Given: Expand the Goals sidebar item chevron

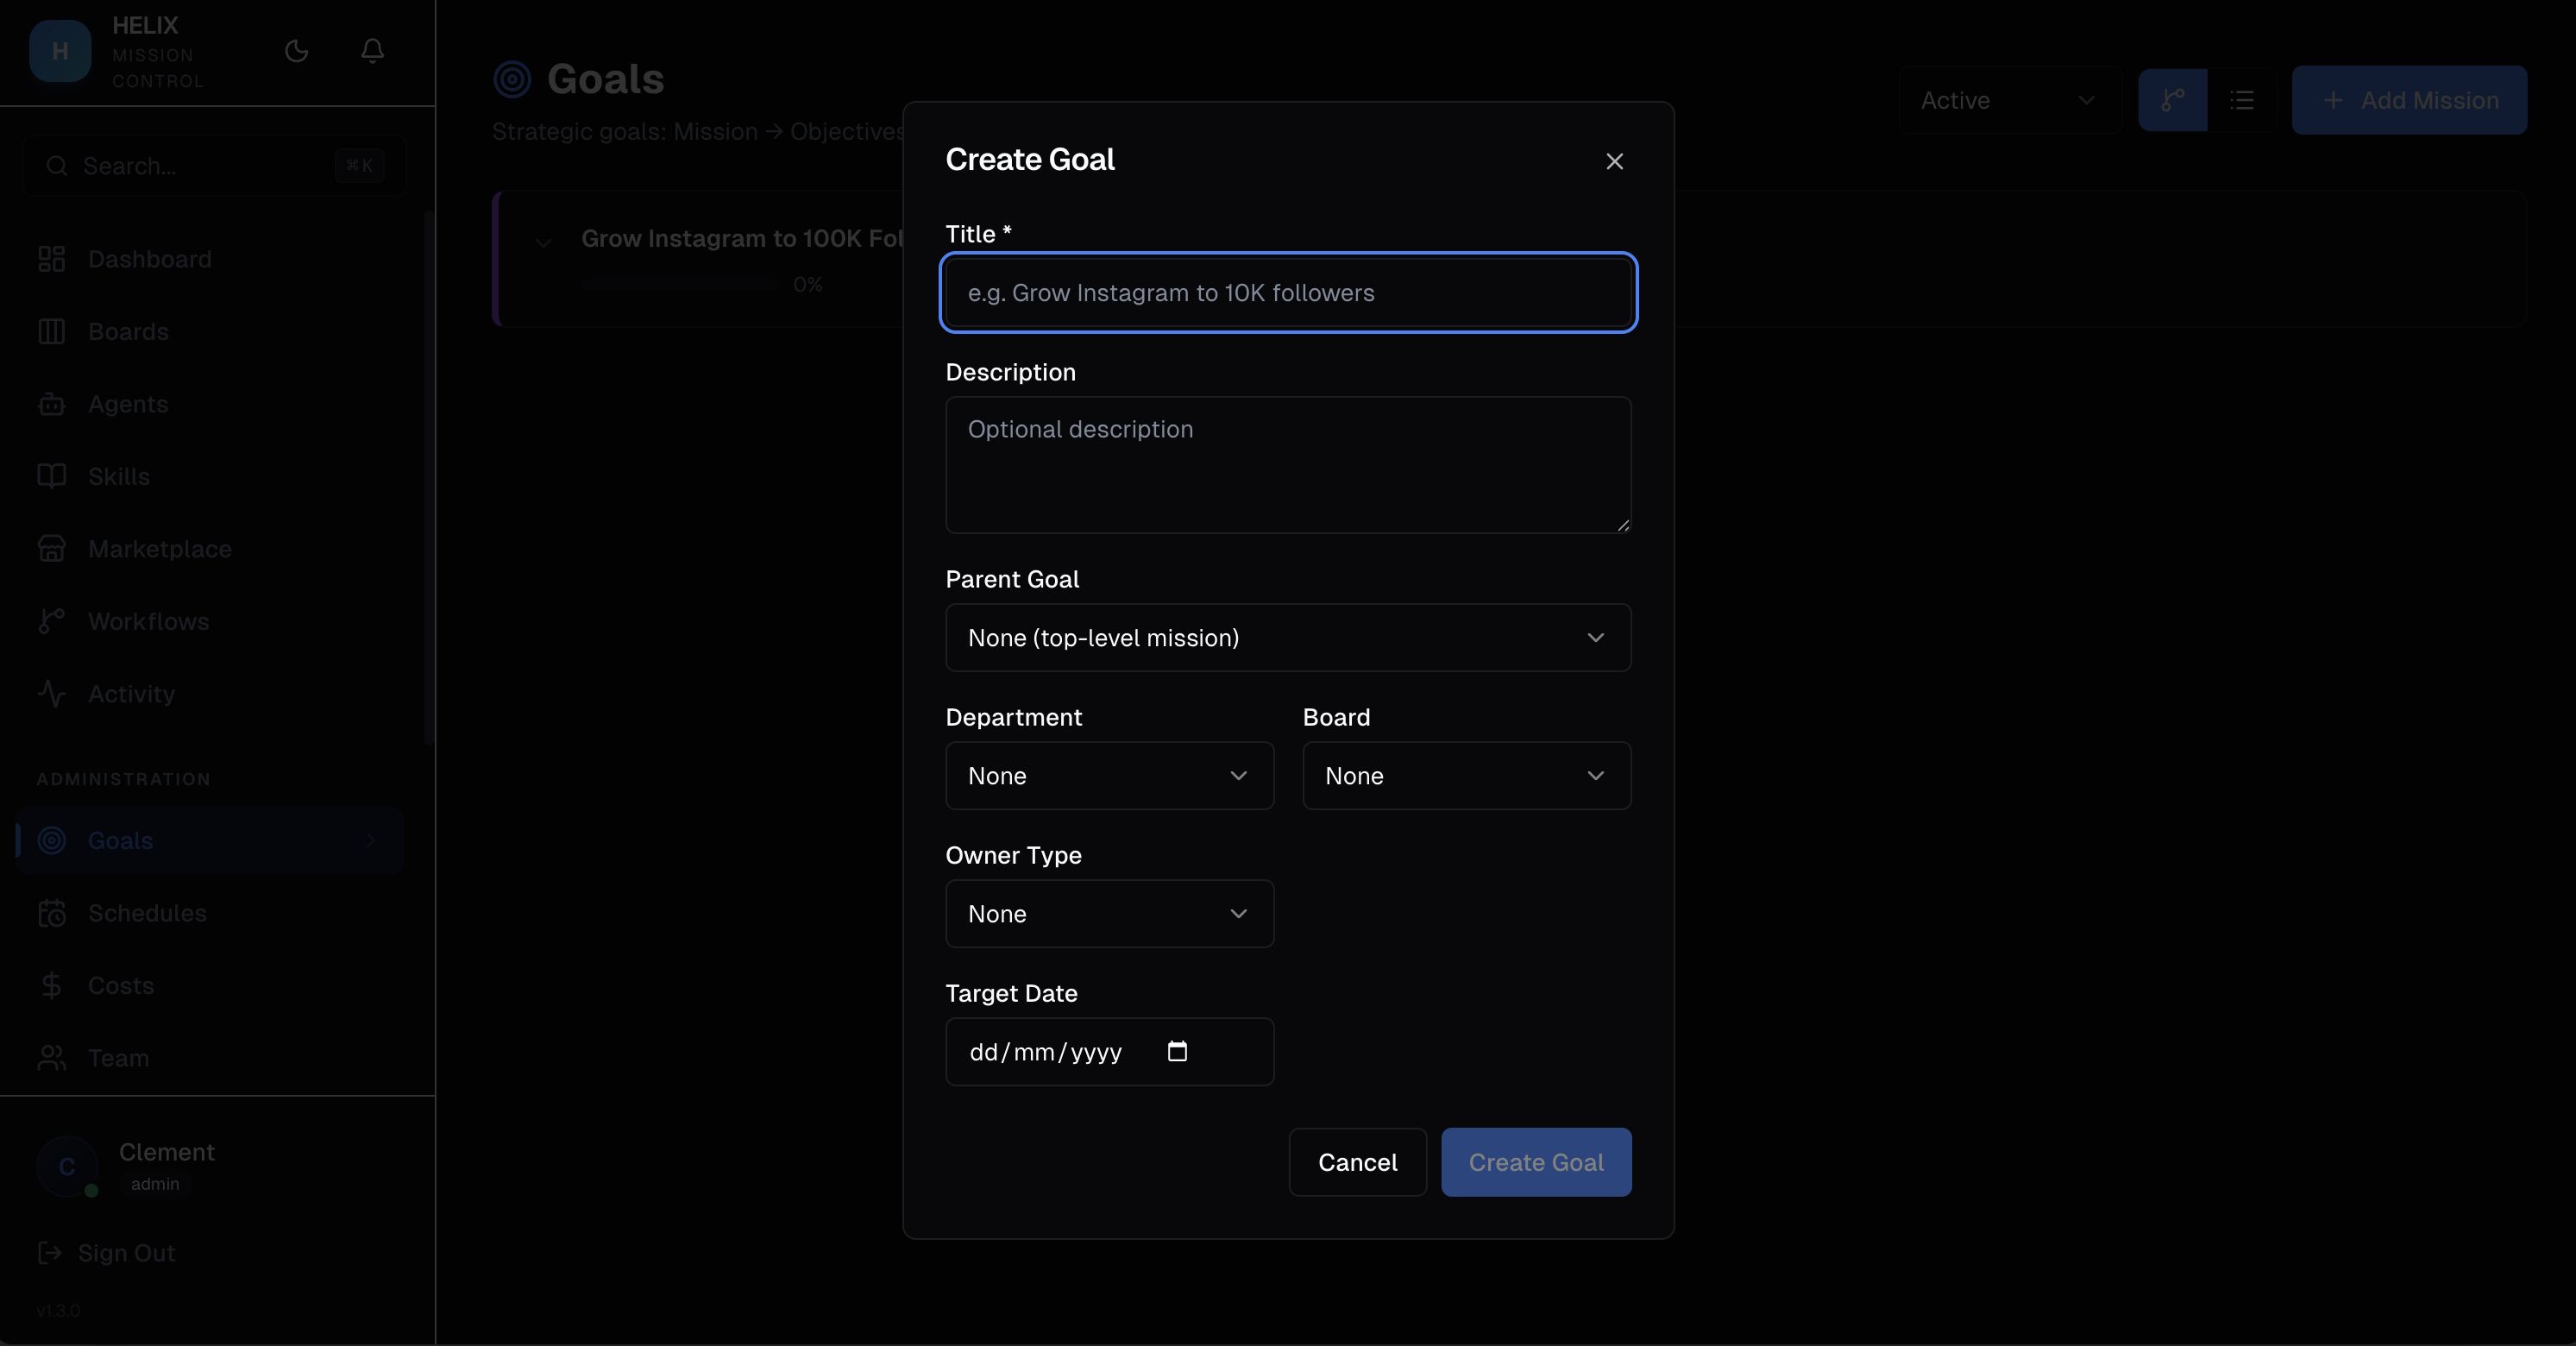Looking at the screenshot, I should coord(370,841).
